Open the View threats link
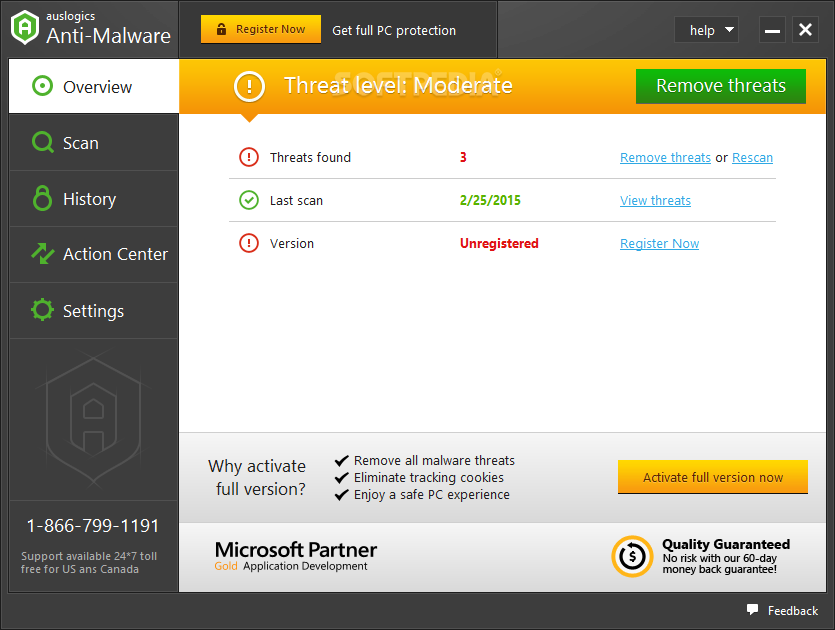The width and height of the screenshot is (835, 630). click(655, 201)
